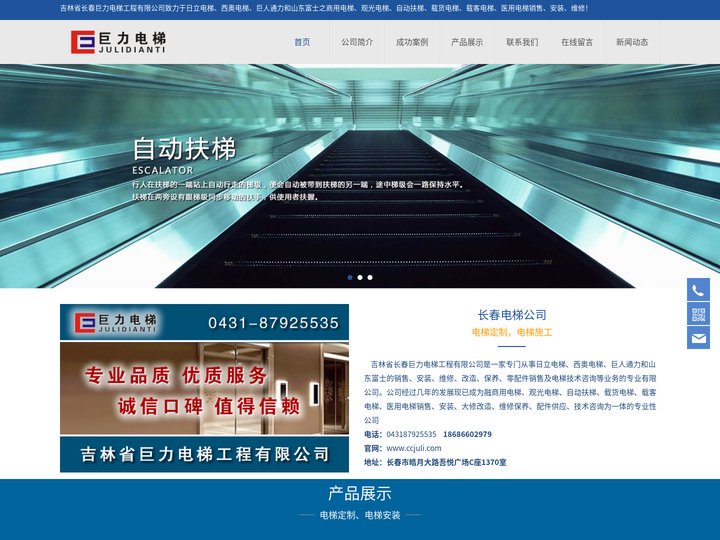Click phone number 043187925535
The height and width of the screenshot is (540, 720).
pyautogui.click(x=411, y=434)
